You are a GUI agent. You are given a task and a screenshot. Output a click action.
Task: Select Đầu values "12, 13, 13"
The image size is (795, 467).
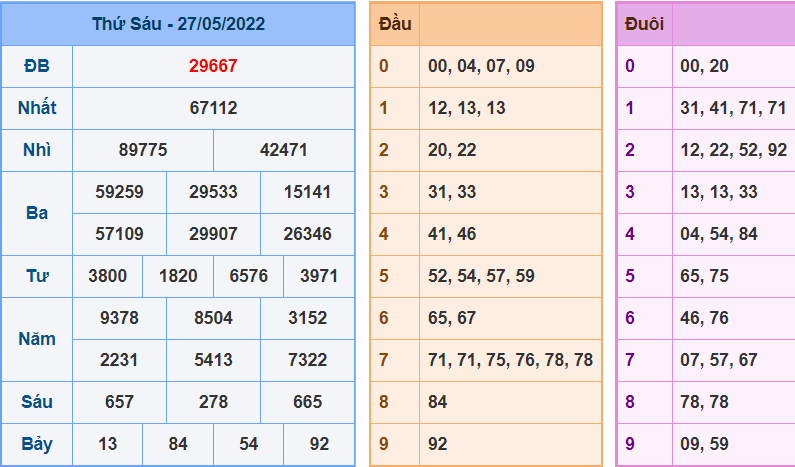coord(466,108)
